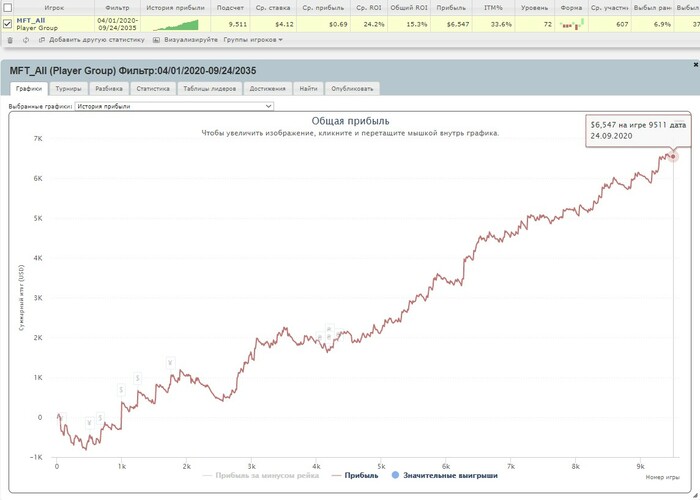Click the $6.547 profit cell

click(458, 25)
